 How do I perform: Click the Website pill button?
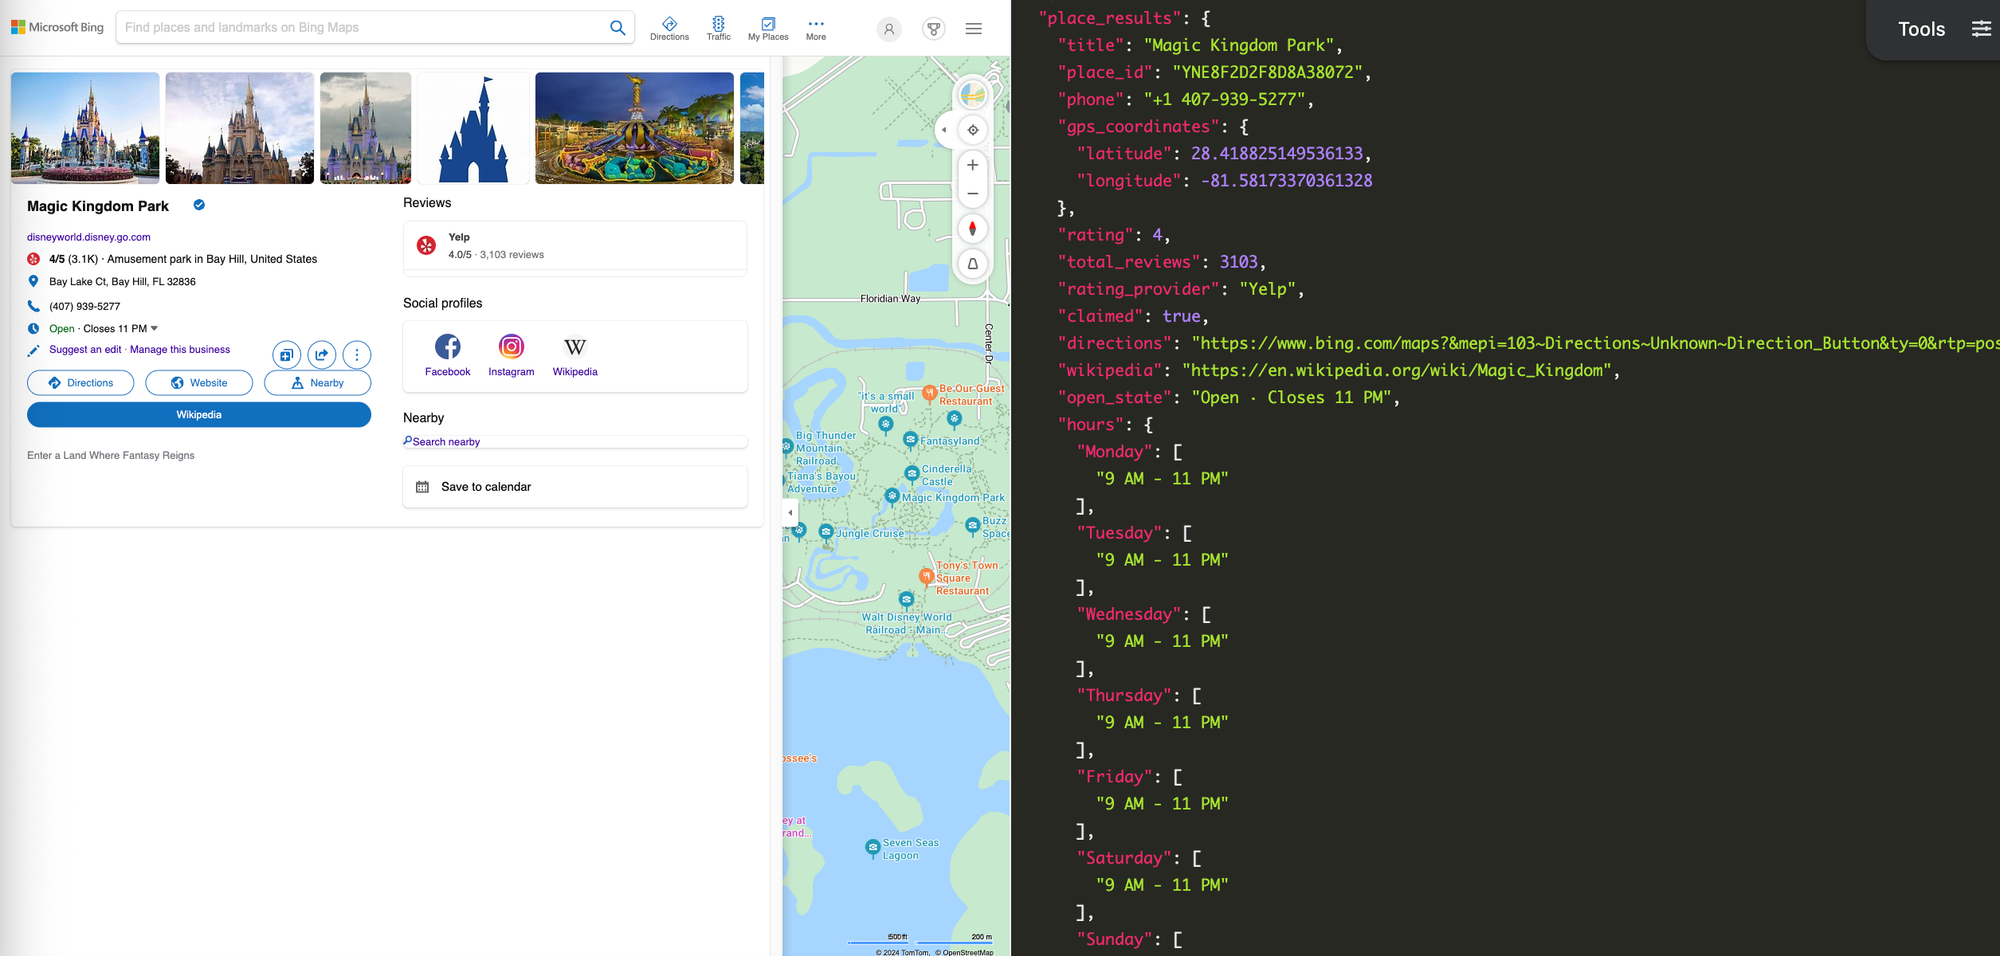point(199,383)
